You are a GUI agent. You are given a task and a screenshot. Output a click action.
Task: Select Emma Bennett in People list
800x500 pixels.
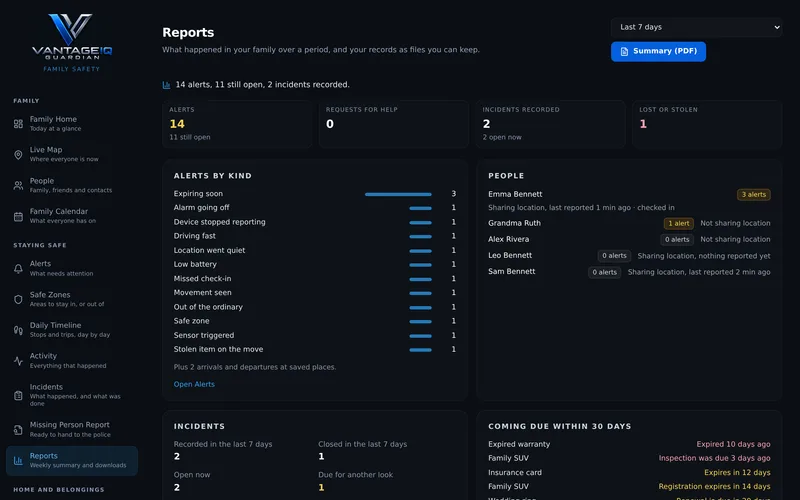tap(515, 194)
